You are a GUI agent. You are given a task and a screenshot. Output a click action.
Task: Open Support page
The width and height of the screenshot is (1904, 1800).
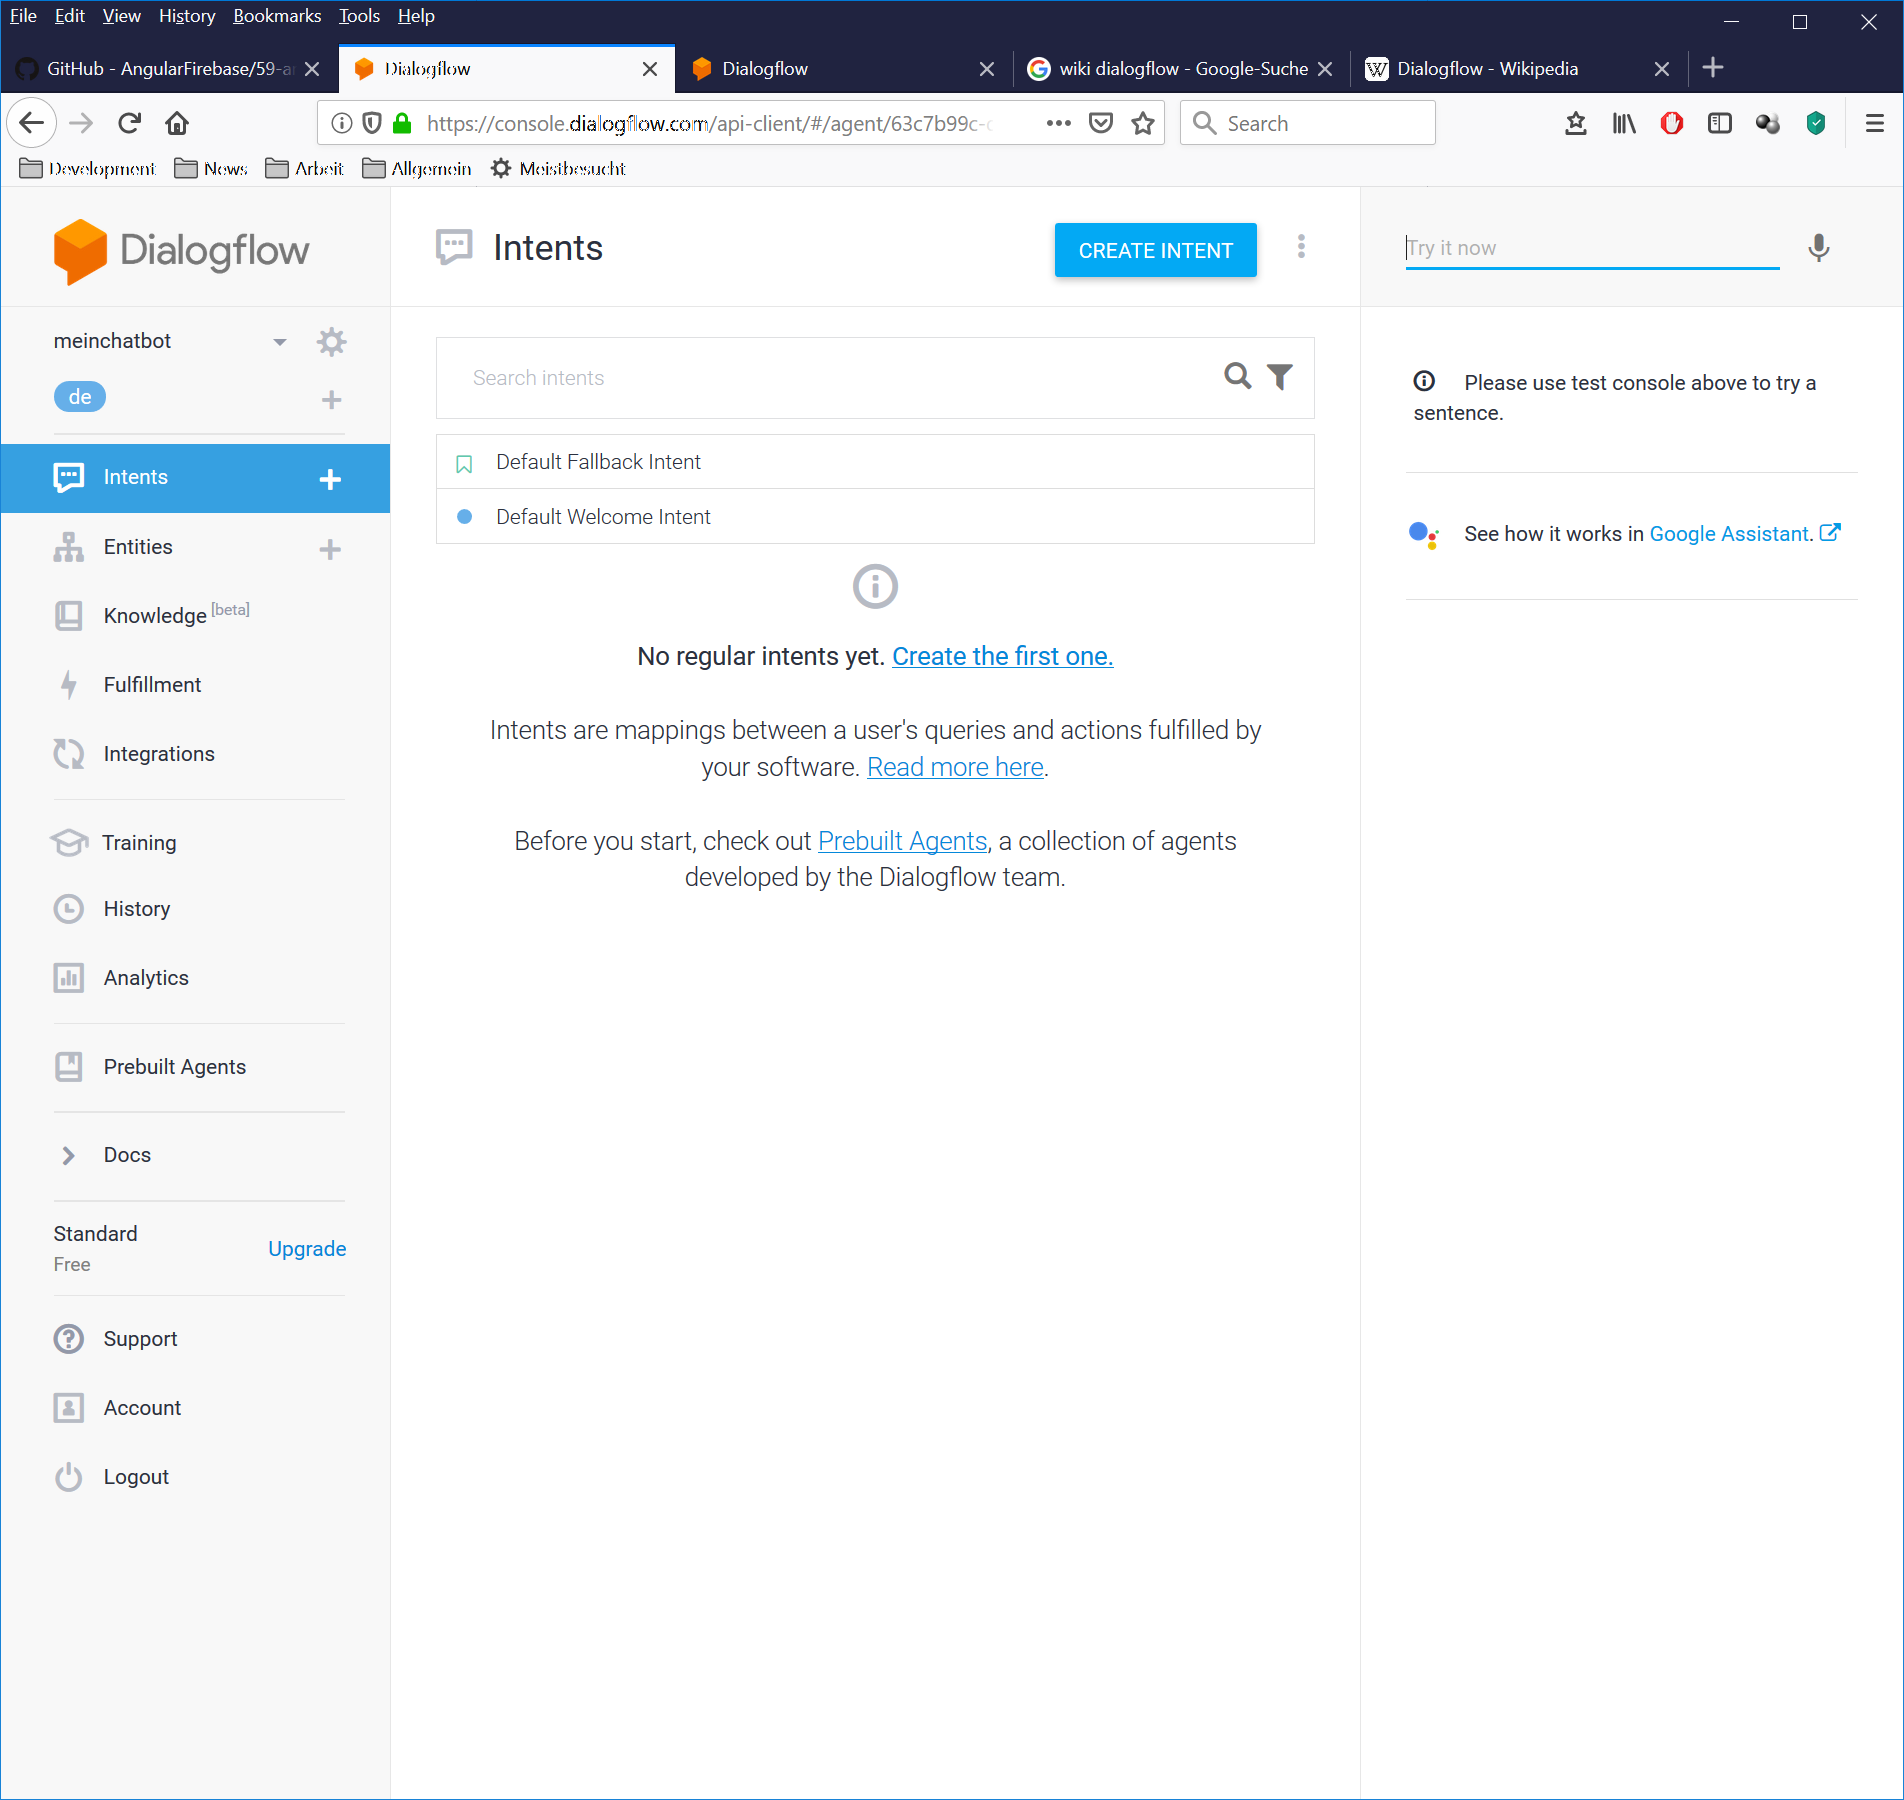(140, 1339)
